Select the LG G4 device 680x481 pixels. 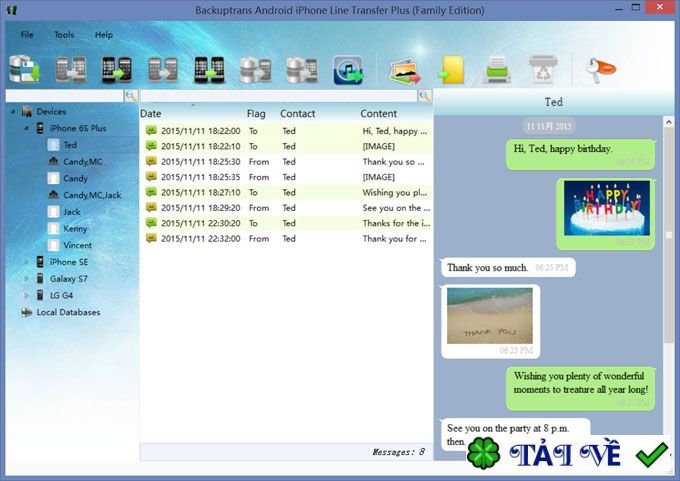(61, 295)
